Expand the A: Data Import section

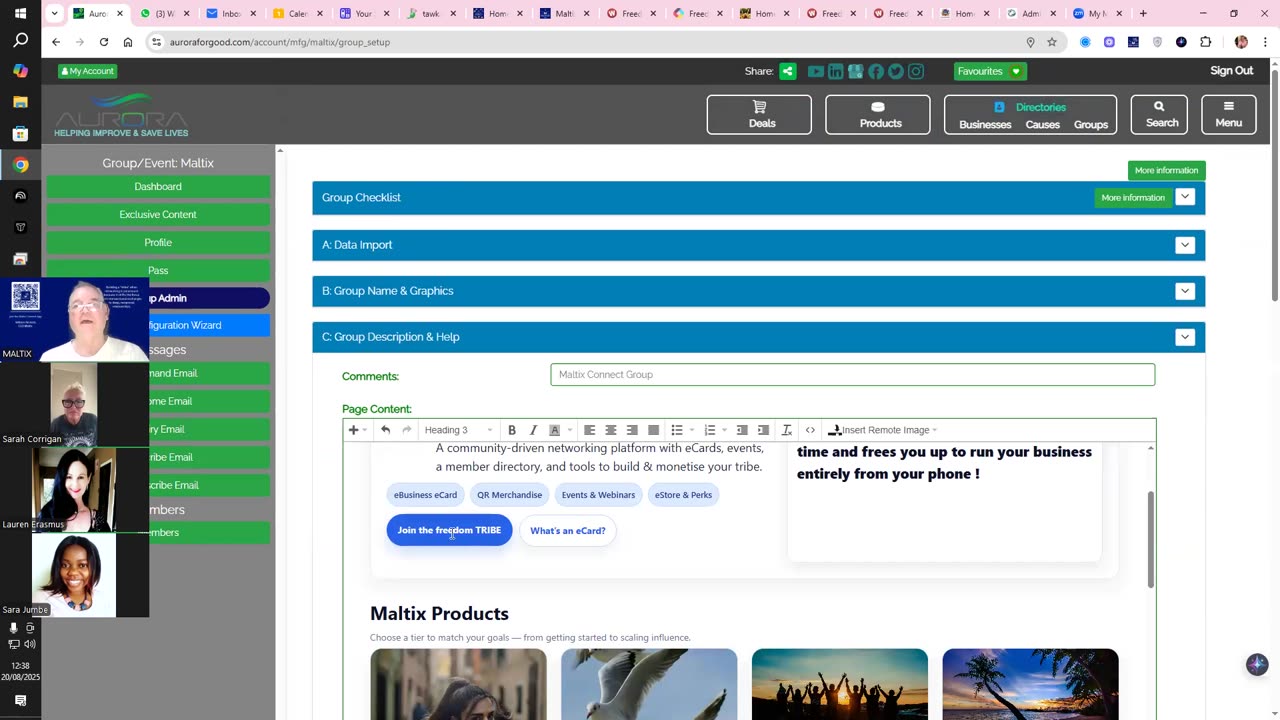1185,245
